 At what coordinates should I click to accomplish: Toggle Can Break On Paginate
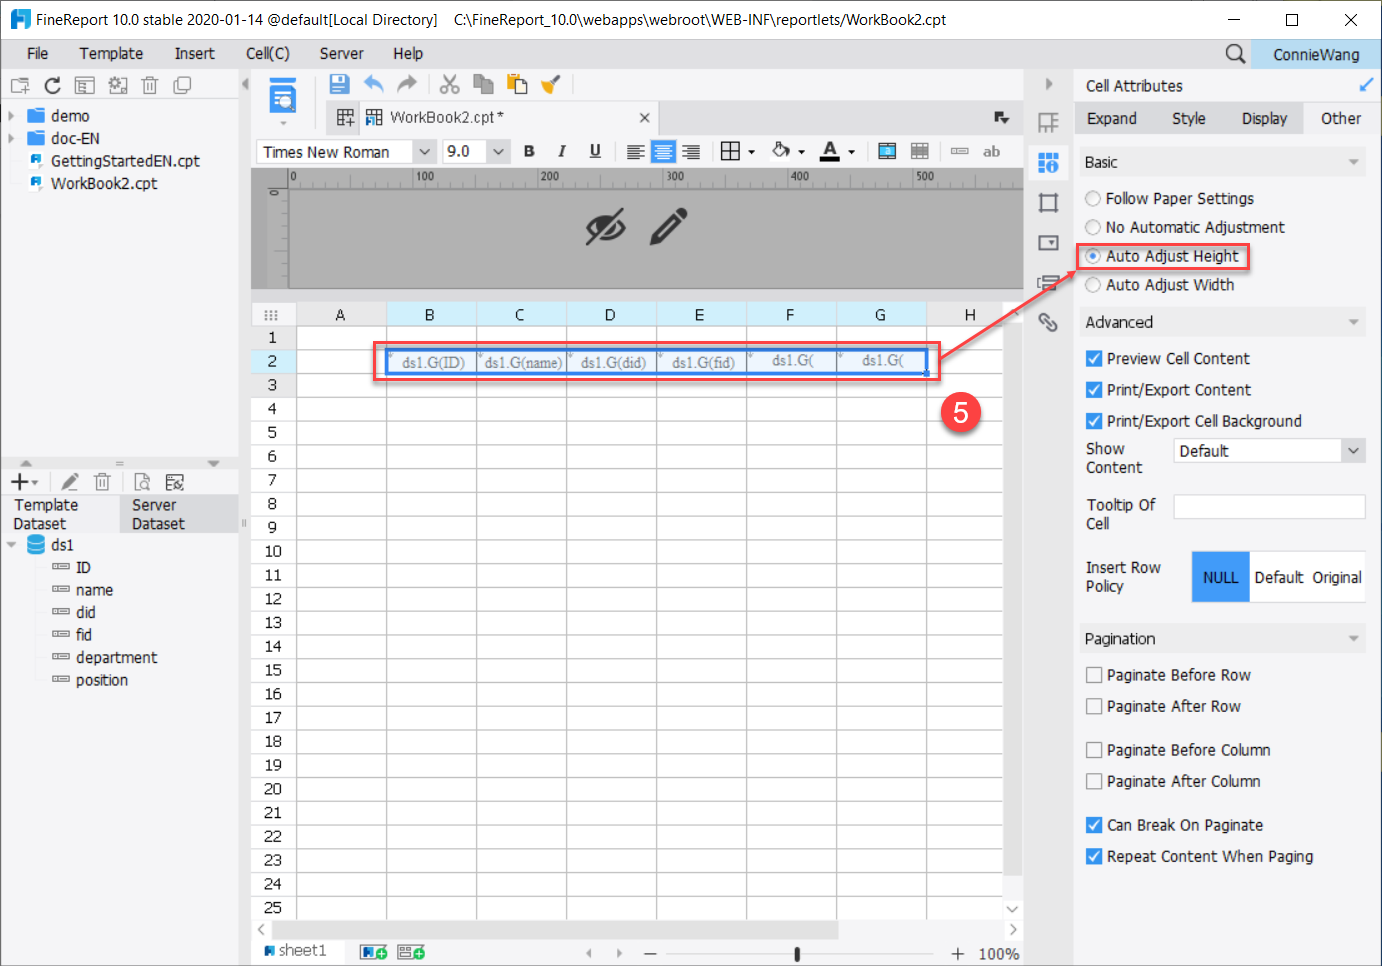coord(1094,825)
